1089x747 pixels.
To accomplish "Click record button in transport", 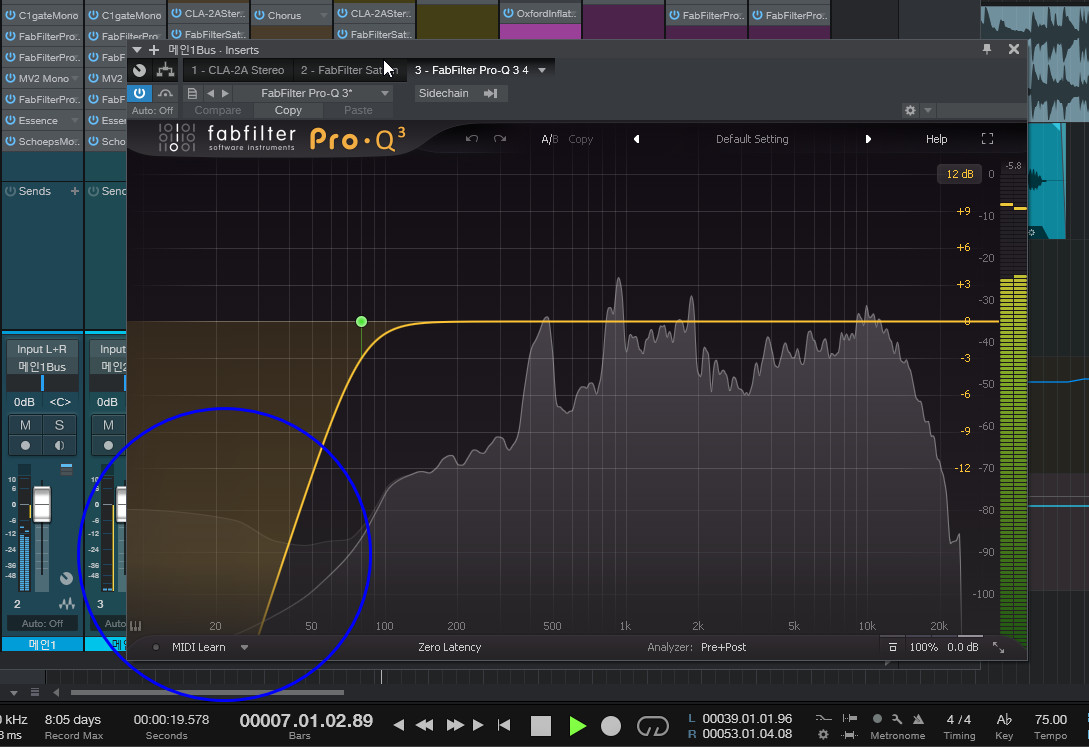I will pyautogui.click(x=610, y=726).
